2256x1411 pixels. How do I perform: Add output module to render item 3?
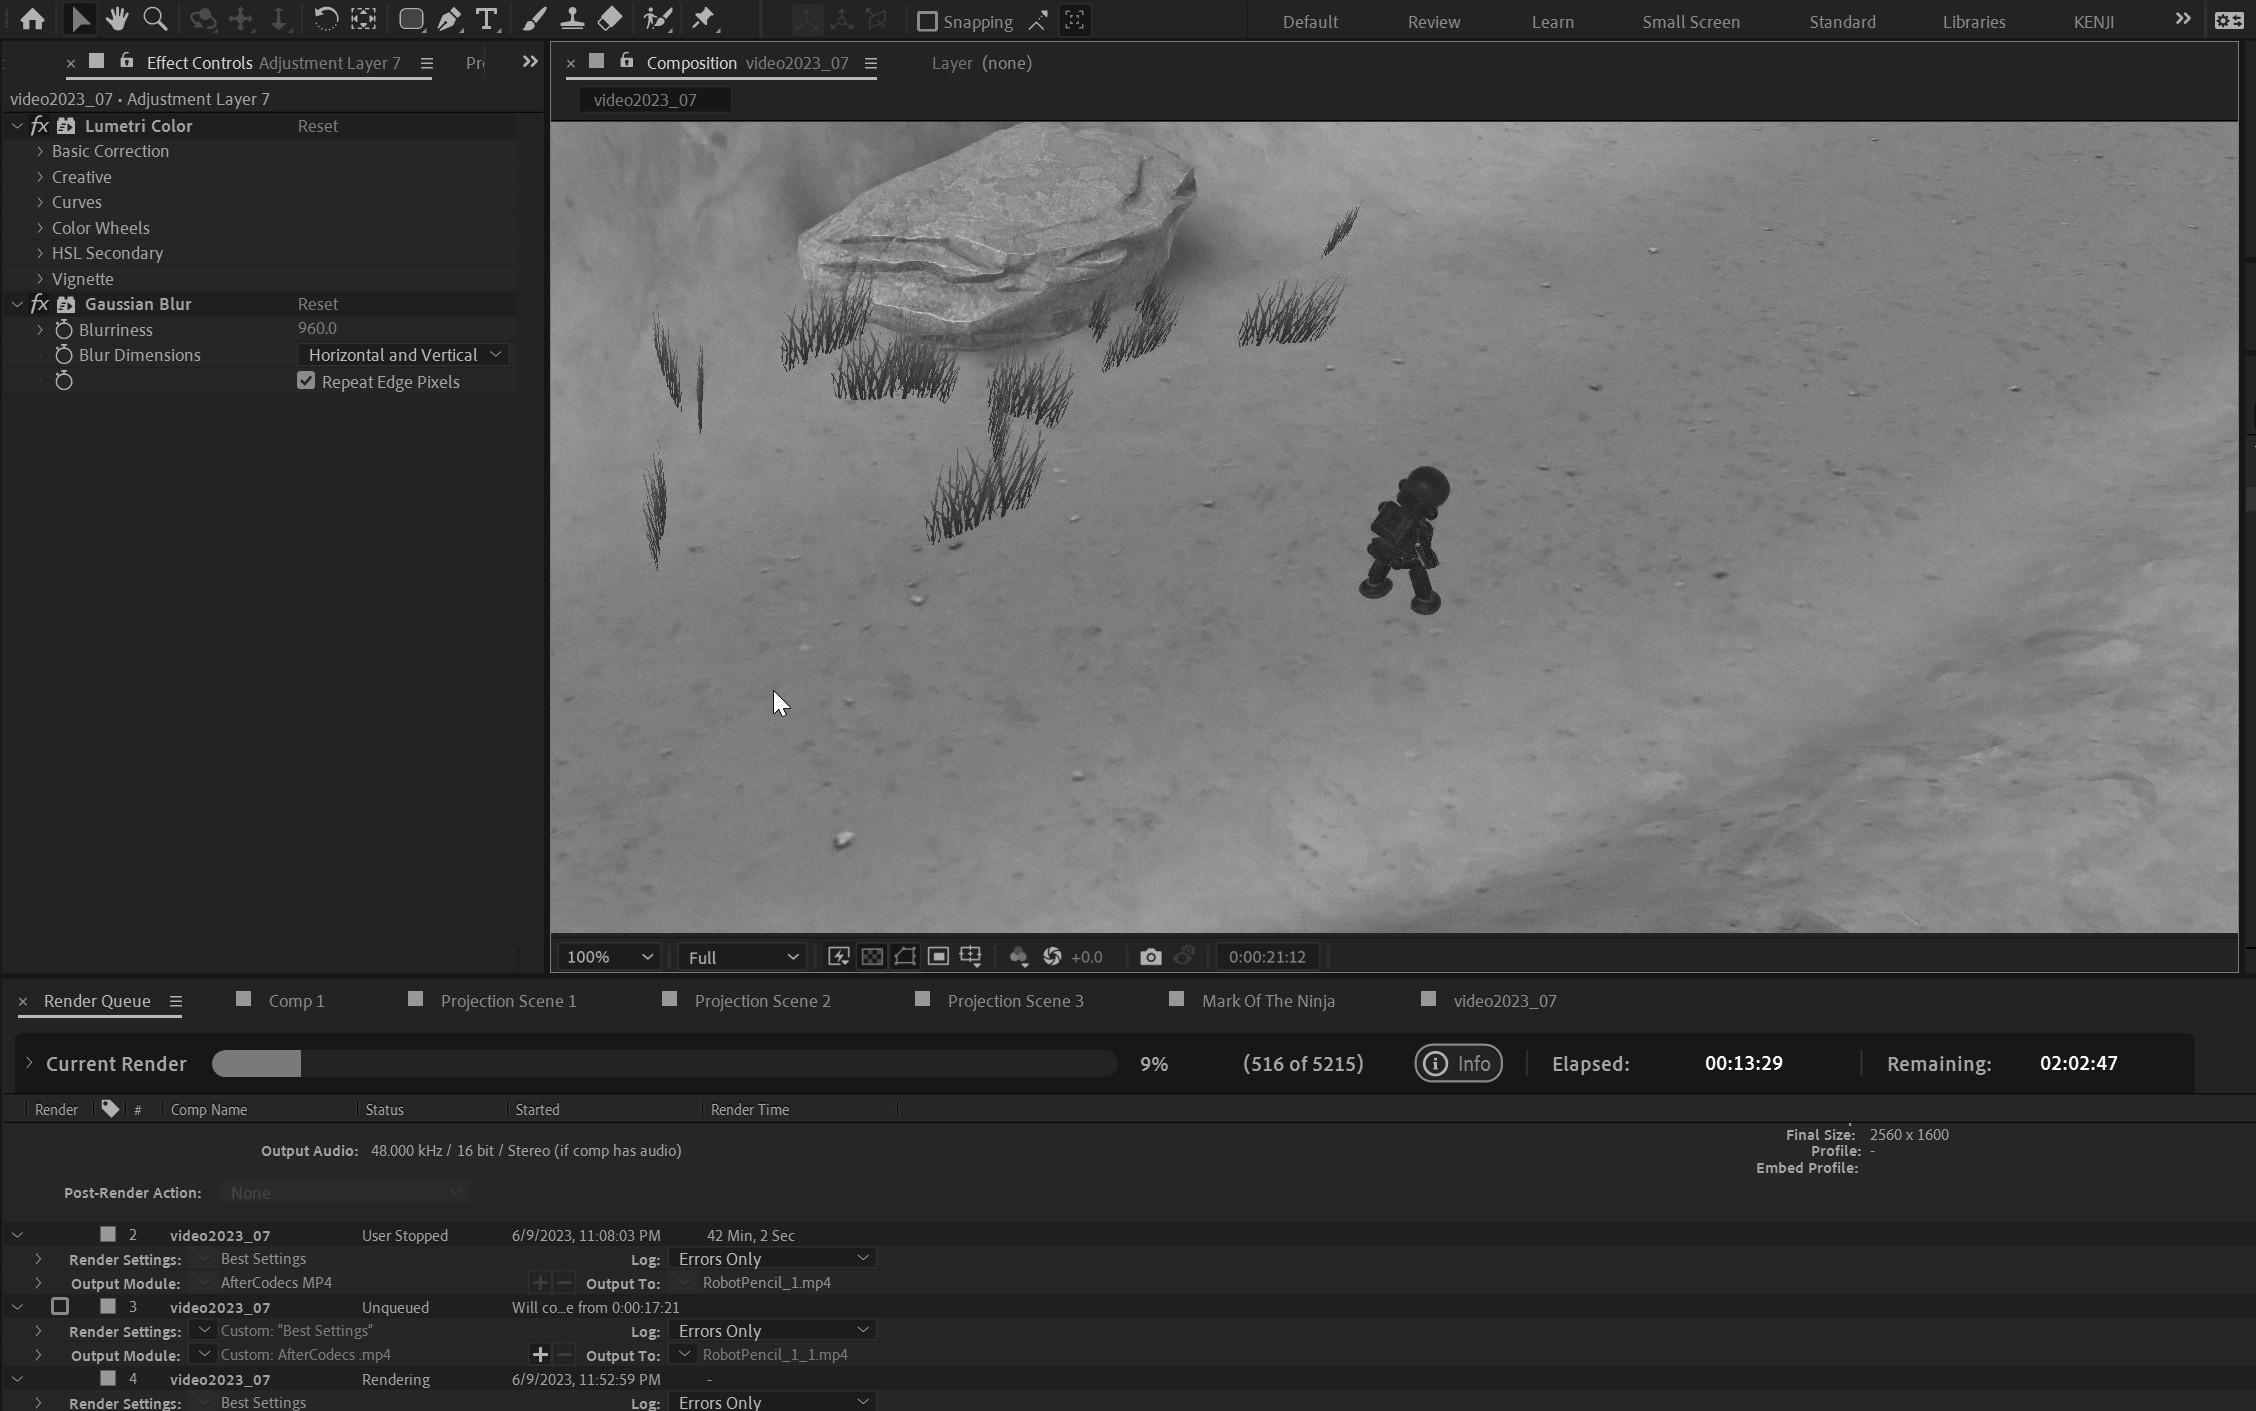pyautogui.click(x=540, y=1355)
